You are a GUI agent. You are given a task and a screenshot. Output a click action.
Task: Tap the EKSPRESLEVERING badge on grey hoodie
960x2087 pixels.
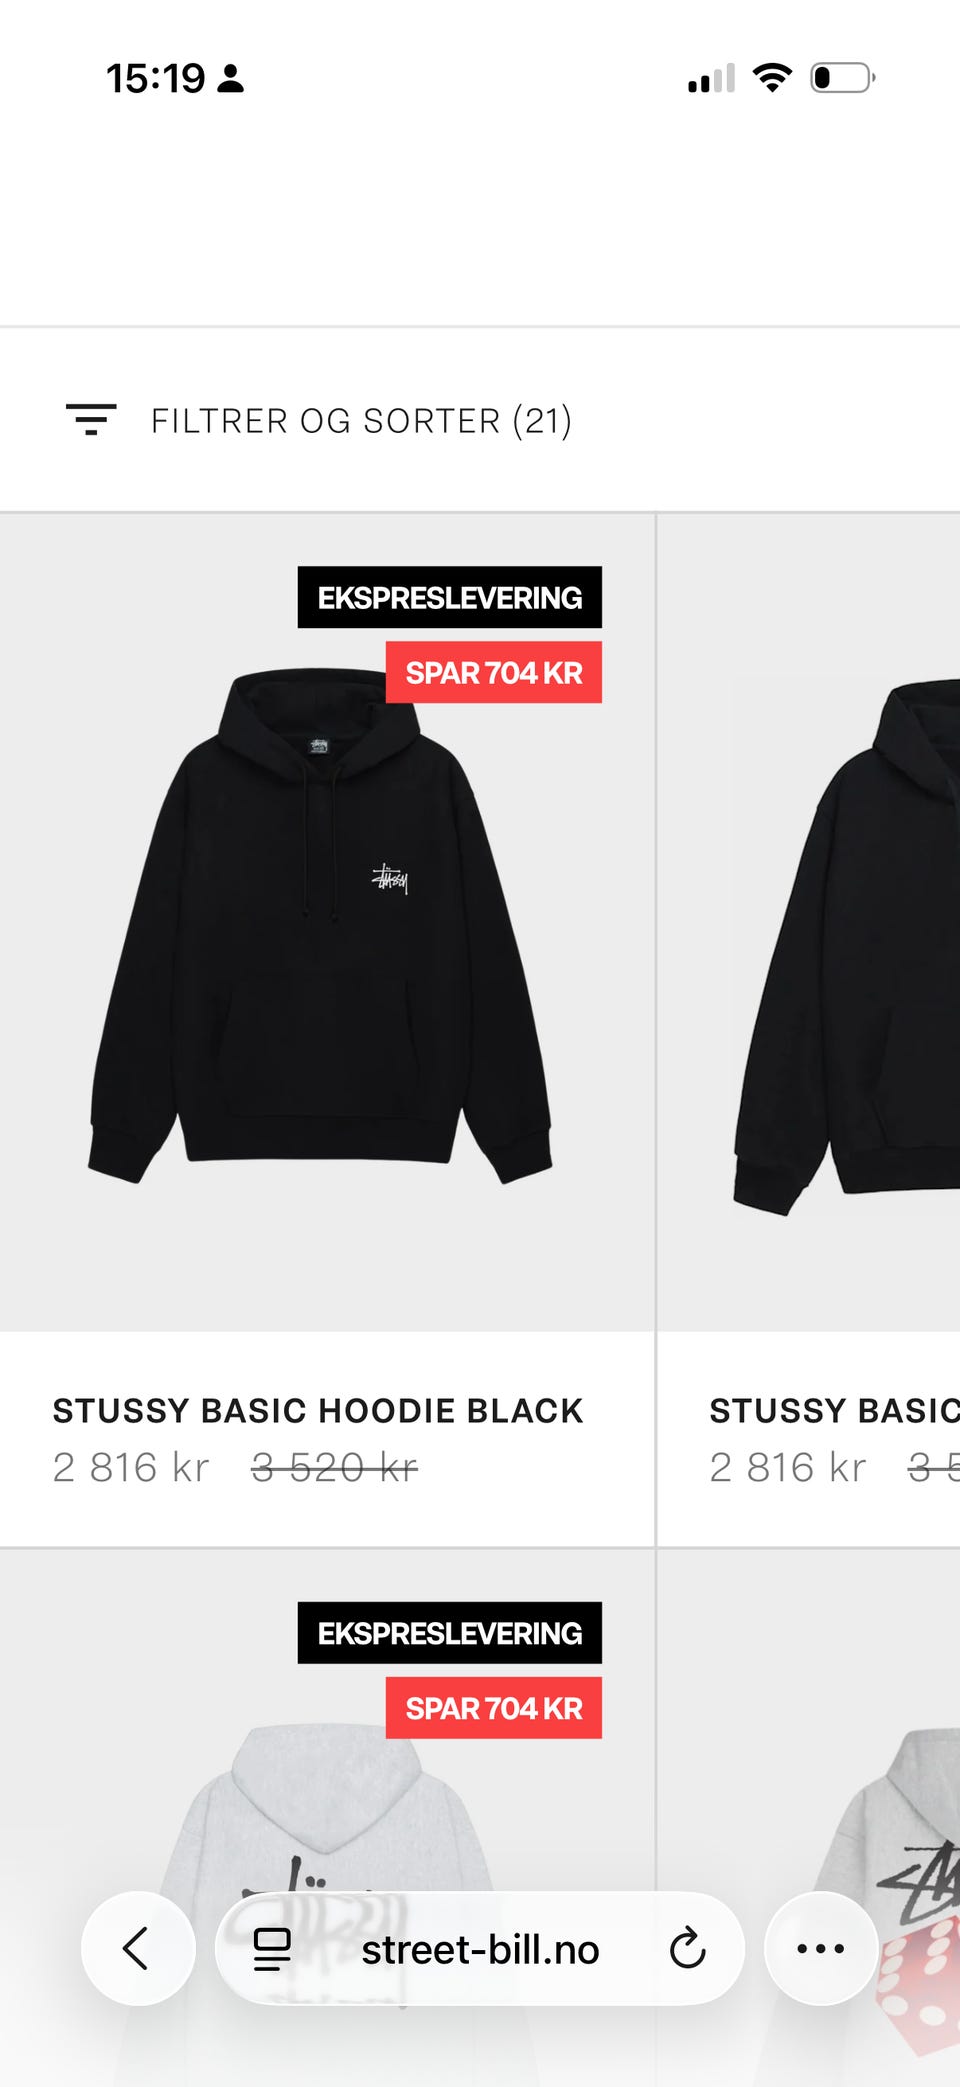click(450, 1633)
